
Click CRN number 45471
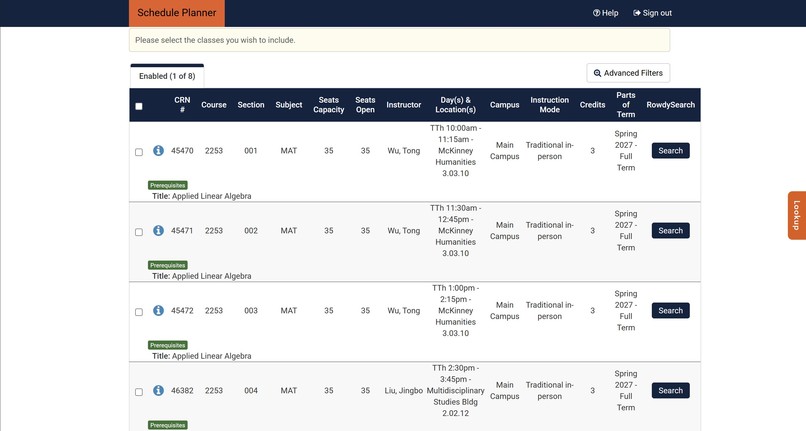182,230
